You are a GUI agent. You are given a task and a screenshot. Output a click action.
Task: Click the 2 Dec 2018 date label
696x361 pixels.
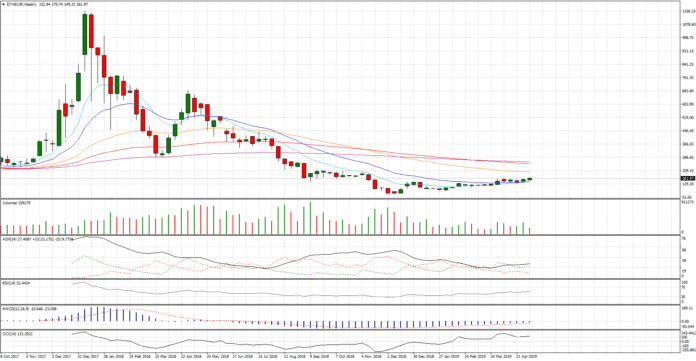point(397,356)
